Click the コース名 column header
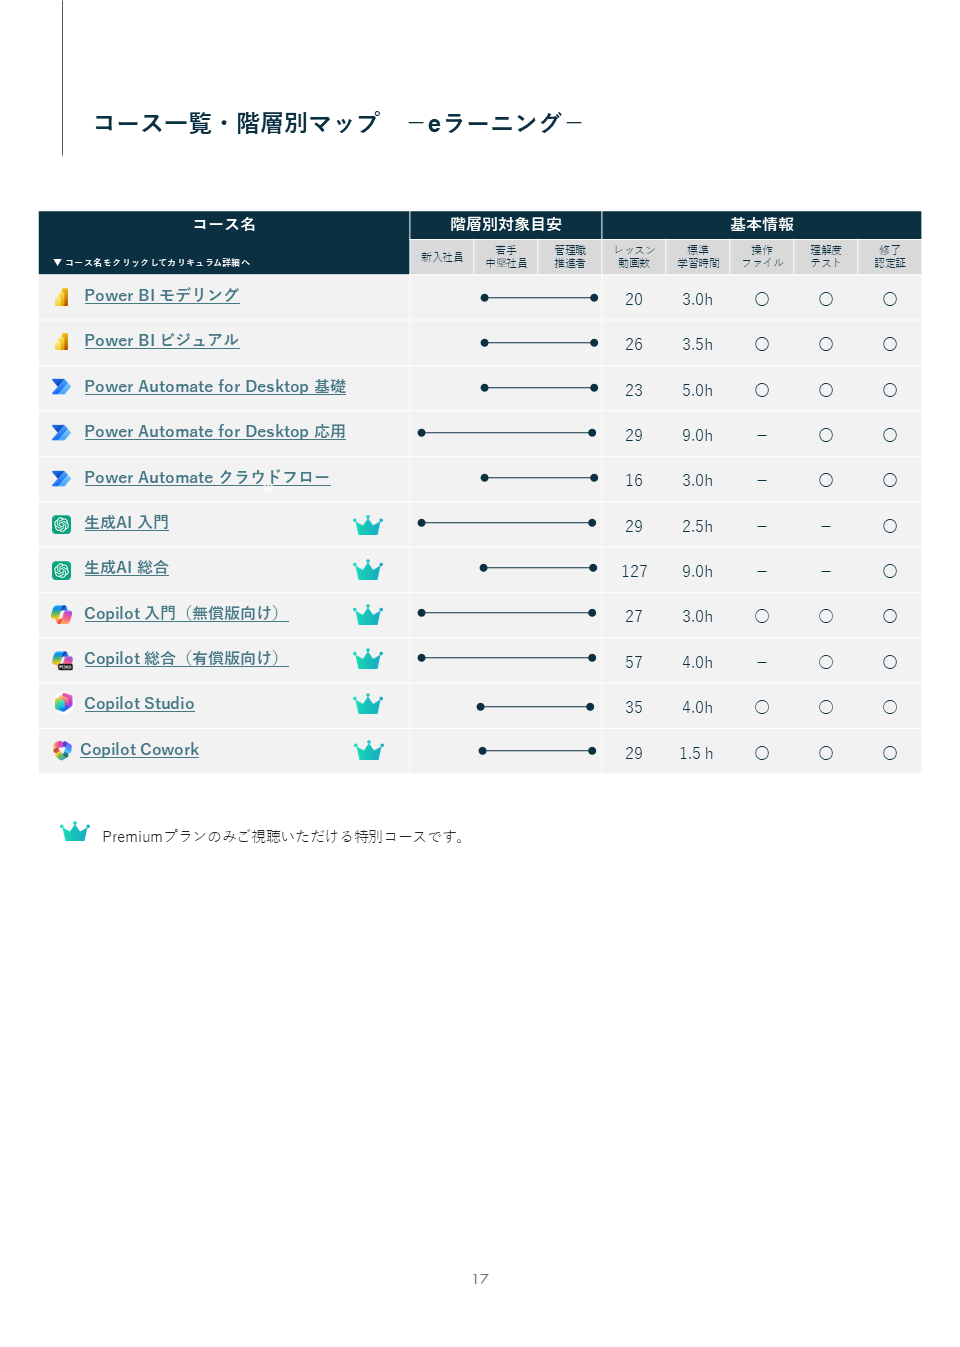 [224, 224]
